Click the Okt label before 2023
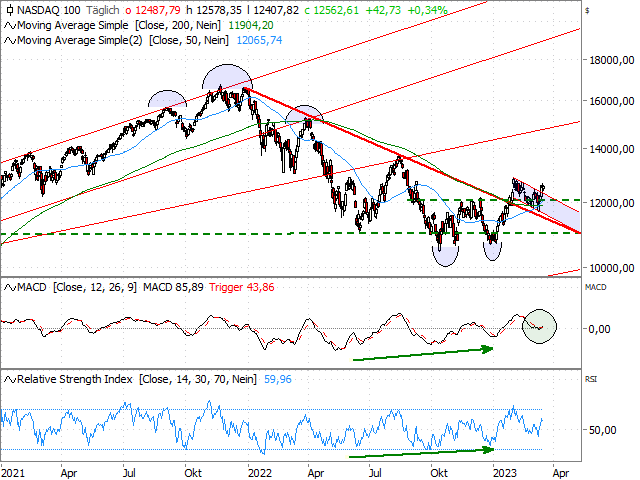Screen dimensions: 640x480 pyautogui.click(x=439, y=473)
